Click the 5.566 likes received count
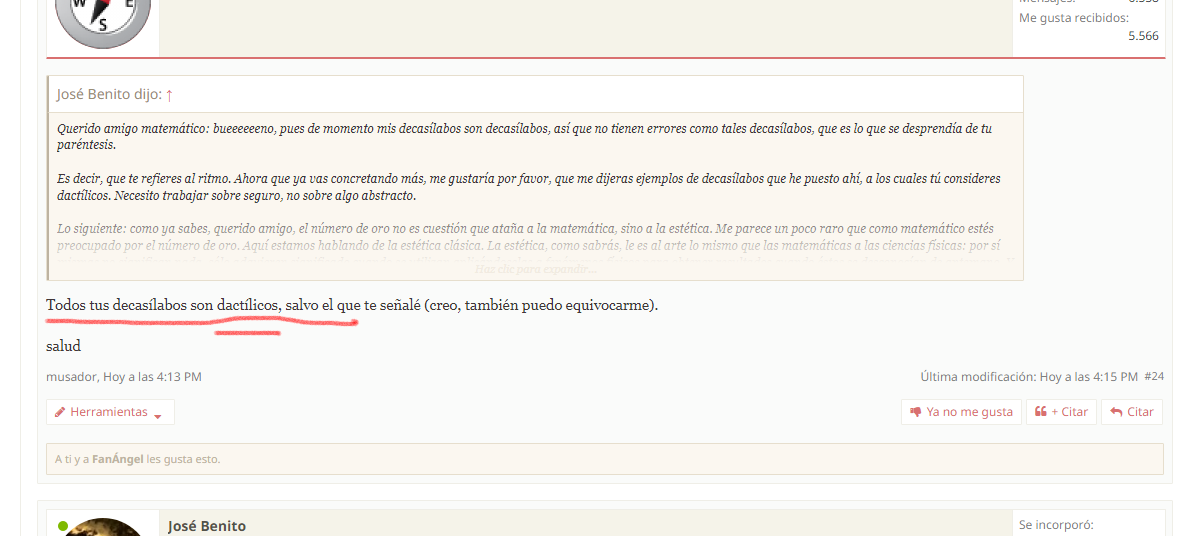The image size is (1188, 536). point(1143,36)
